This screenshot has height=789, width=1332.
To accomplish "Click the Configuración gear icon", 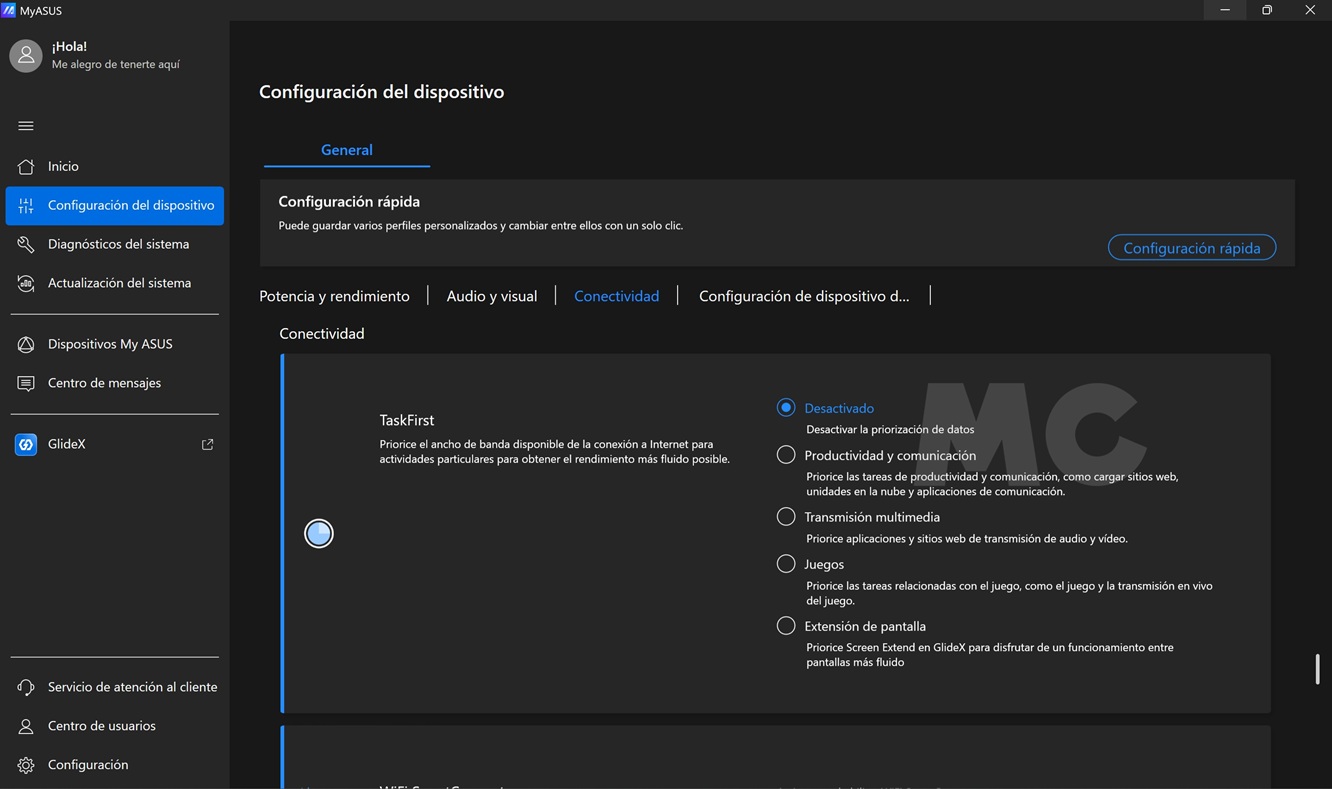I will pos(26,765).
